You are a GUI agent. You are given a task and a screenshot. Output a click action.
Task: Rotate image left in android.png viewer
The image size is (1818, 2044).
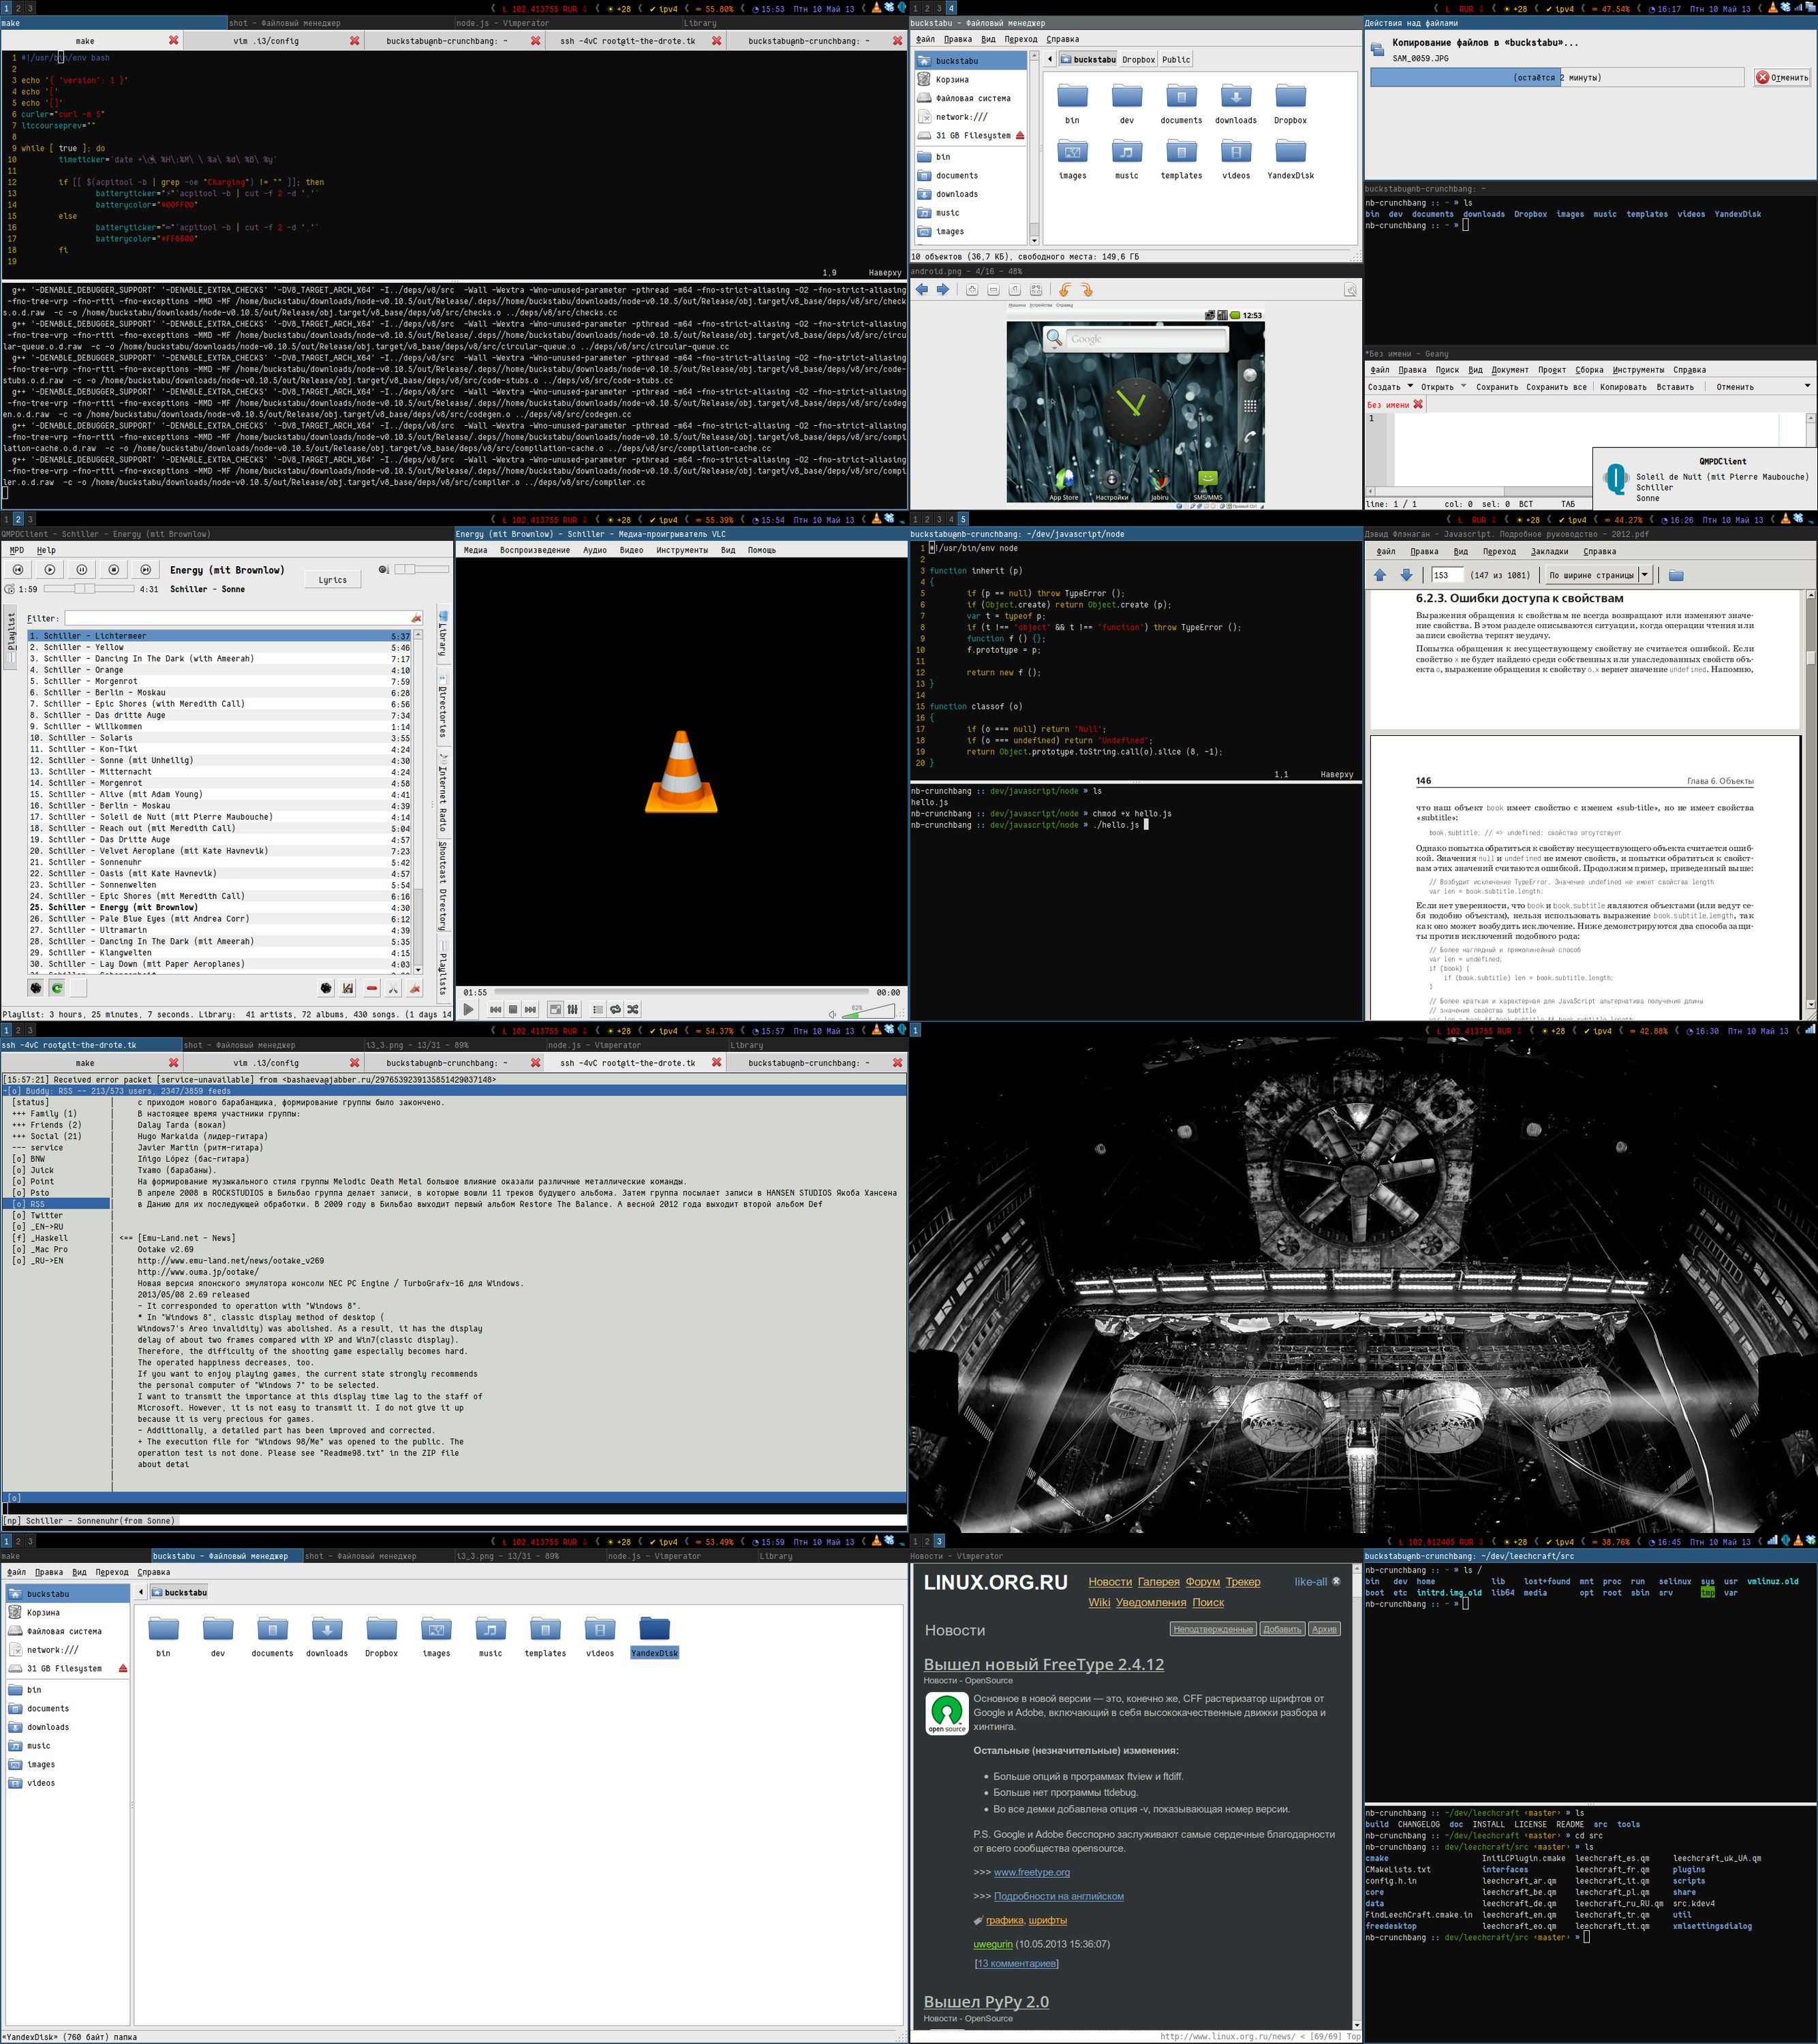click(x=1065, y=290)
